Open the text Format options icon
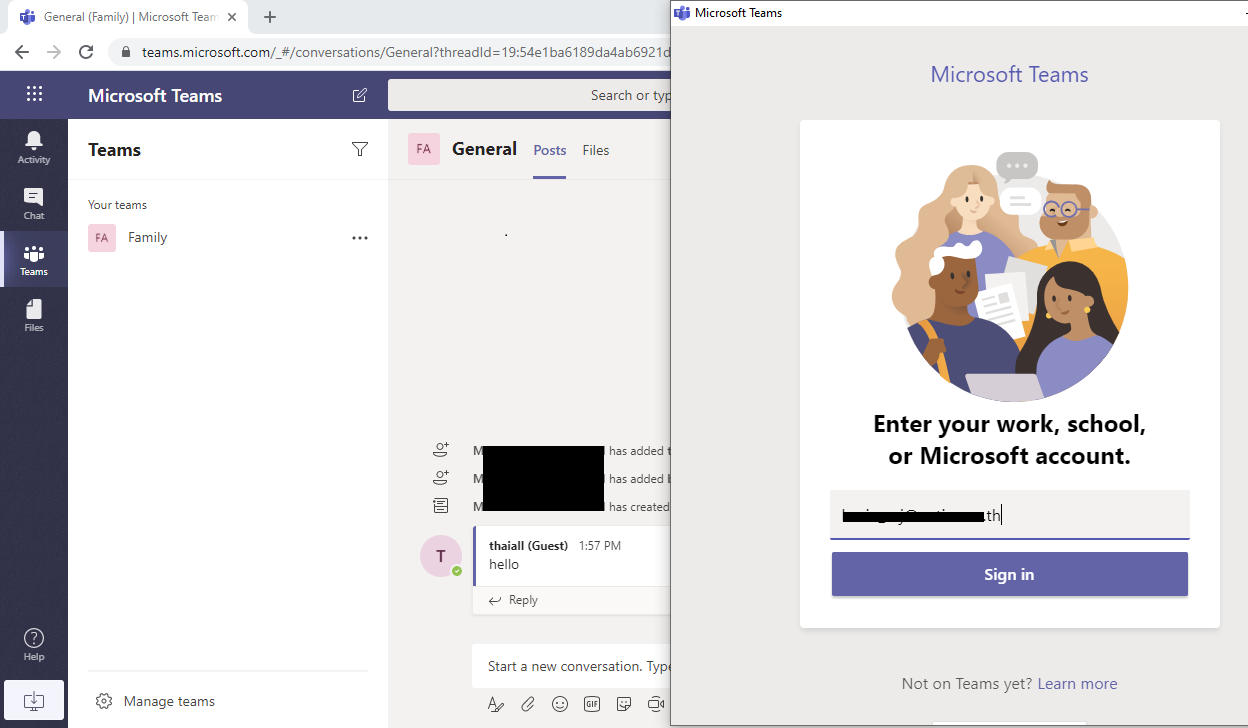Viewport: 1248px width, 728px height. pyautogui.click(x=495, y=704)
